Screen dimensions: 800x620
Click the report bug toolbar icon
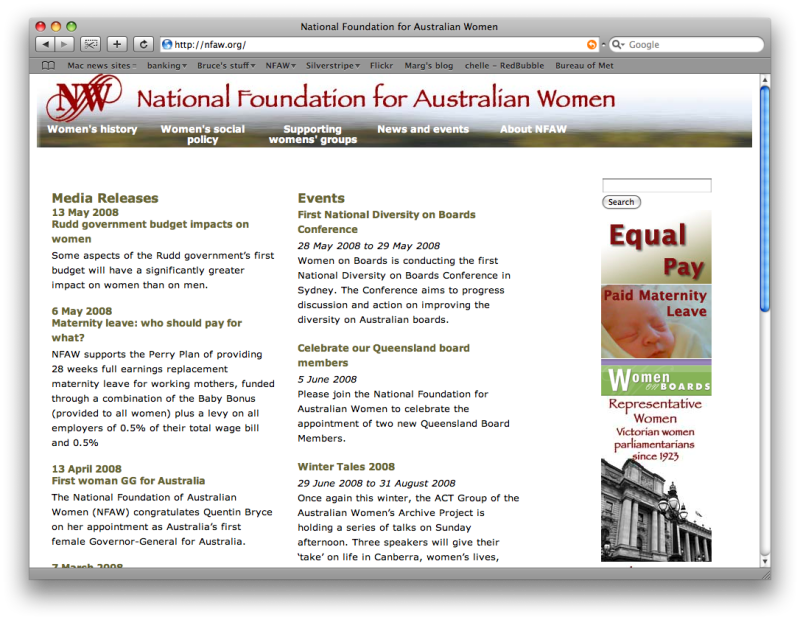click(90, 44)
